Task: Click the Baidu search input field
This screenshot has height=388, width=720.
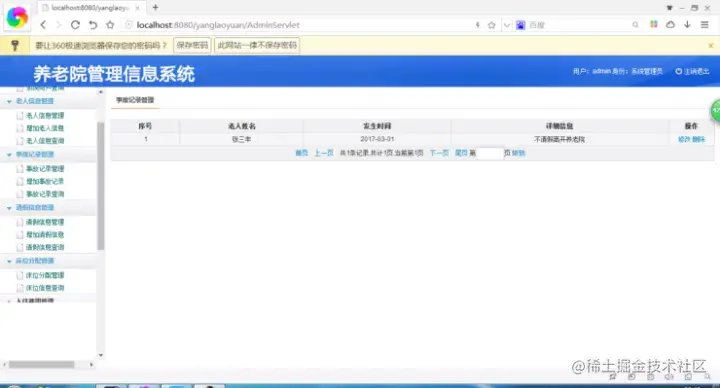Action: (x=579, y=25)
